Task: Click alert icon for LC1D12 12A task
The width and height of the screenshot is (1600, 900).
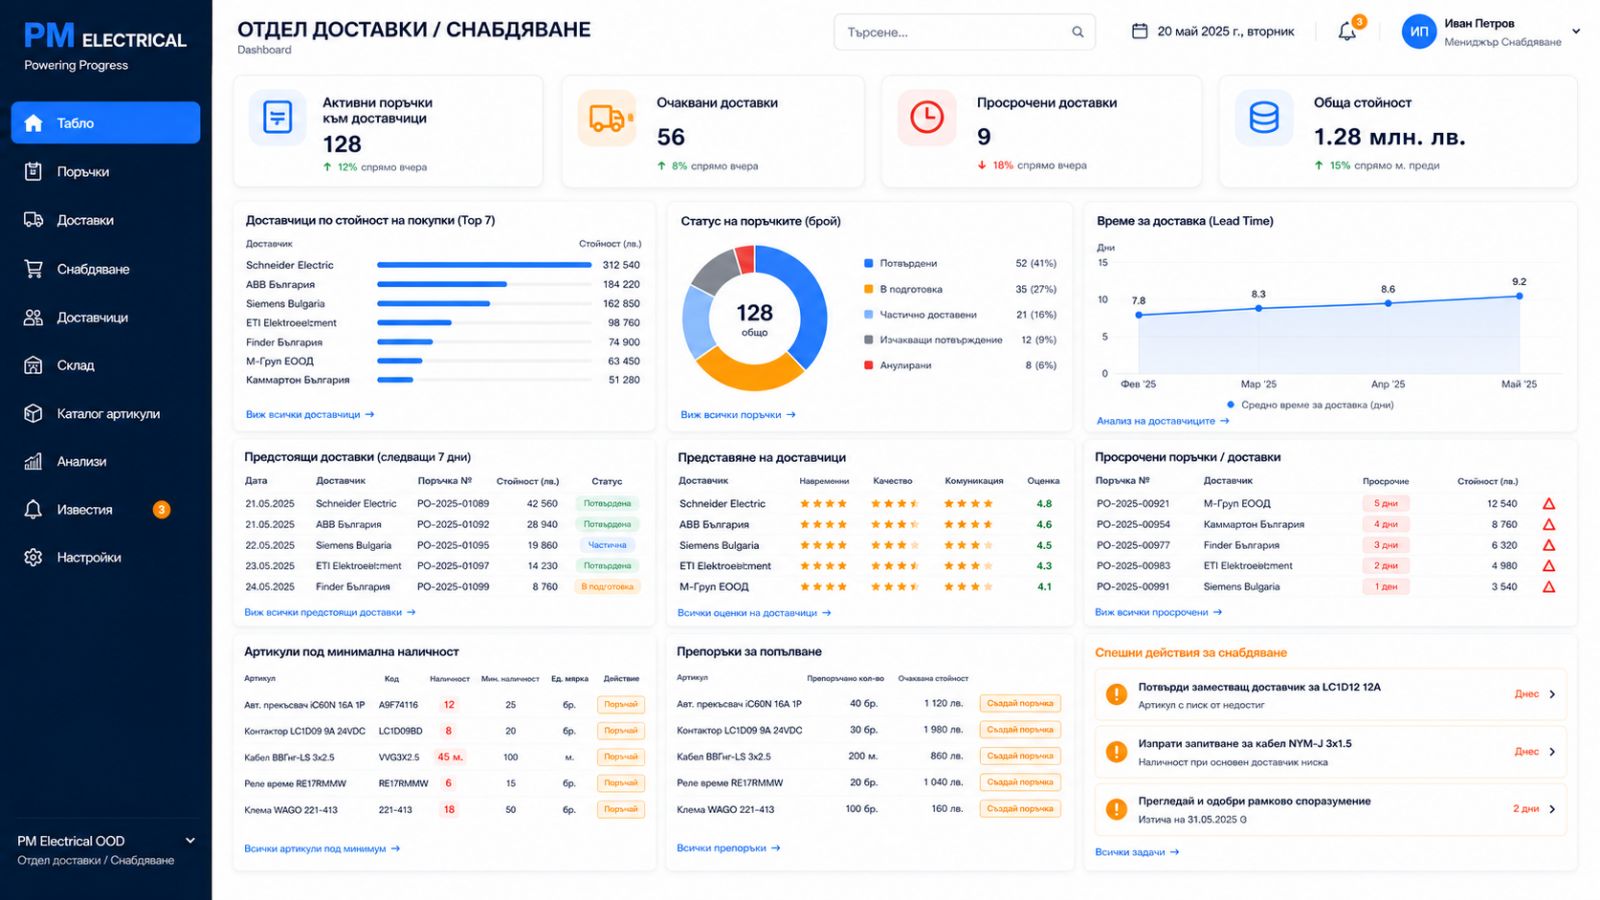Action: coord(1116,694)
